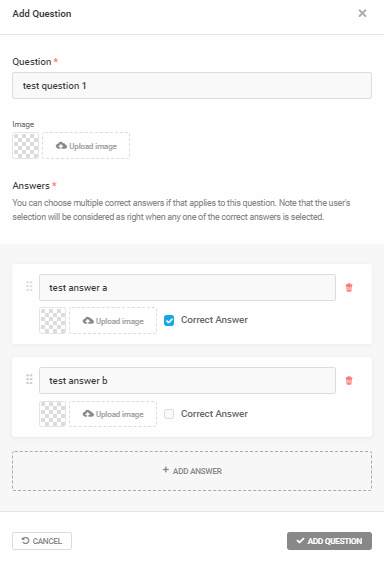Grab the drag handle of test answer a
Viewport: 384px width, 565px height.
(29, 286)
